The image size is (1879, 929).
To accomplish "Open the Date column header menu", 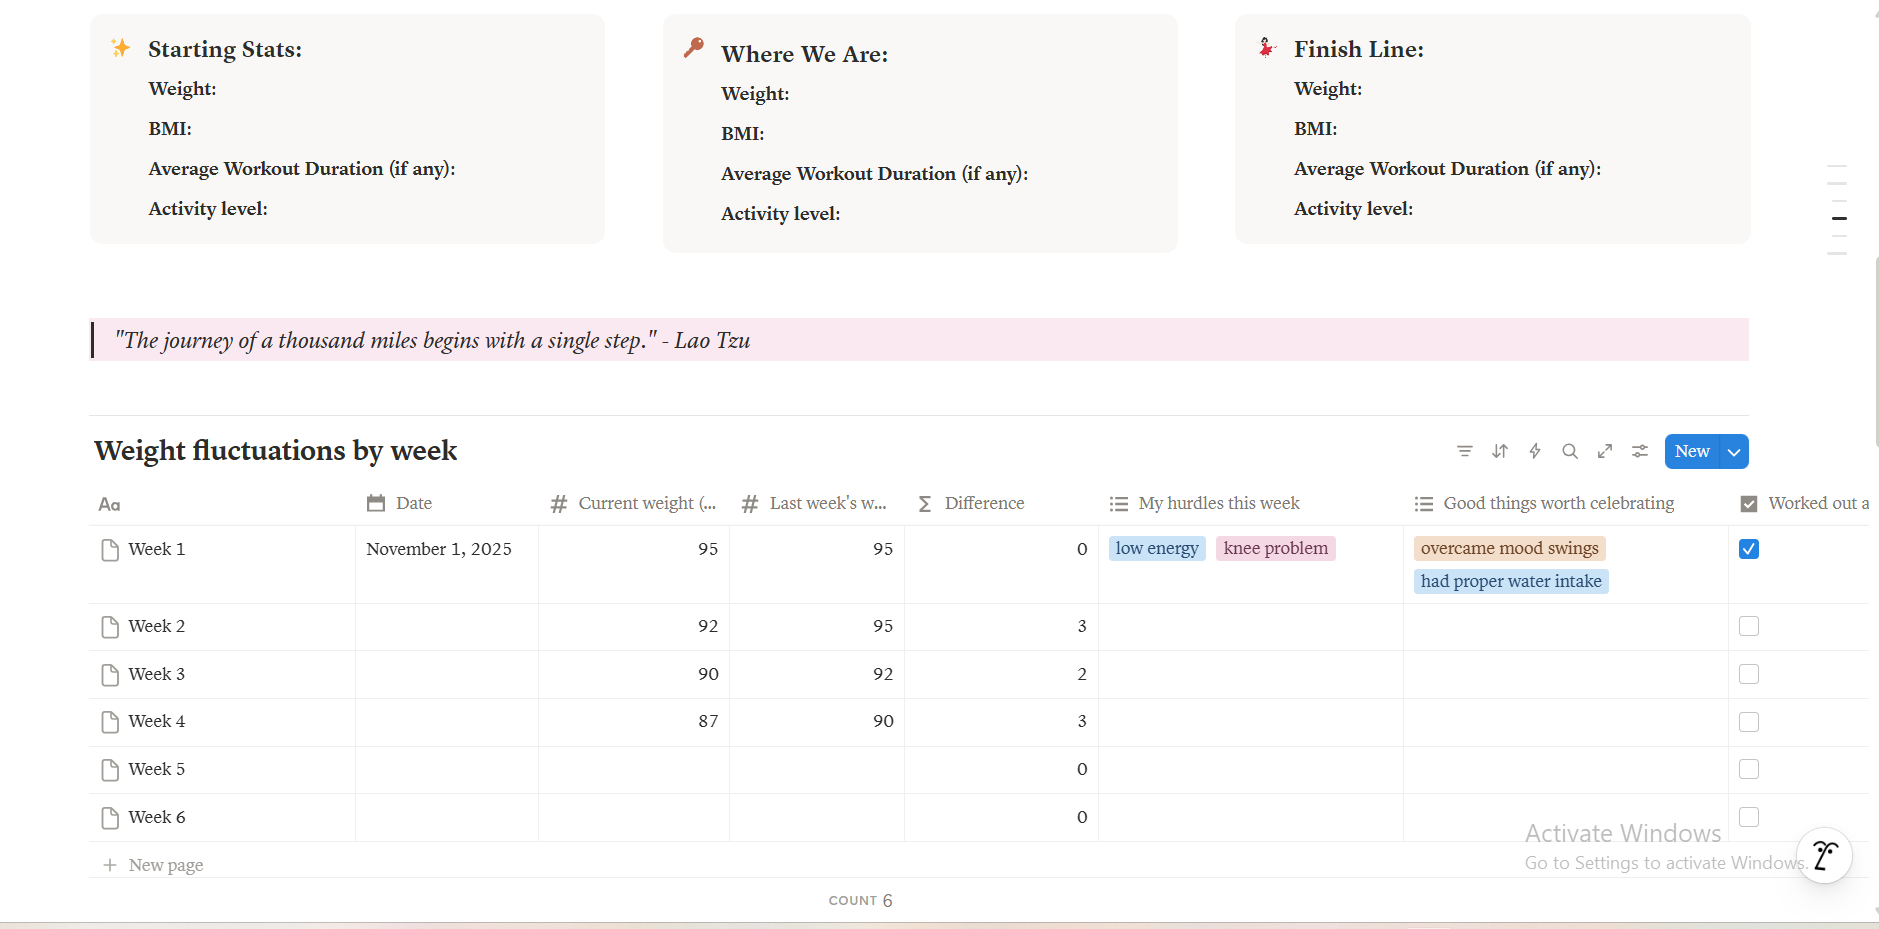I will (x=413, y=503).
